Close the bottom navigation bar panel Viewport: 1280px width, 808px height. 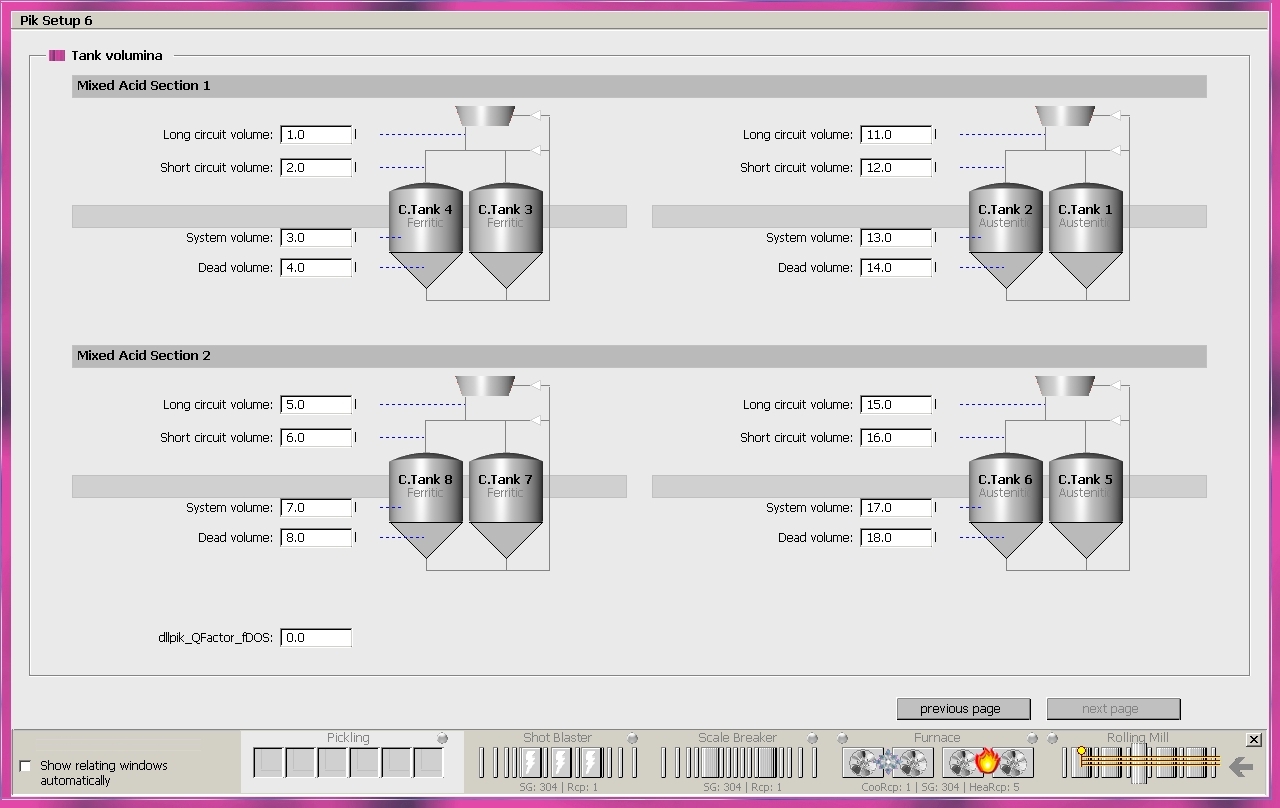click(x=1255, y=739)
